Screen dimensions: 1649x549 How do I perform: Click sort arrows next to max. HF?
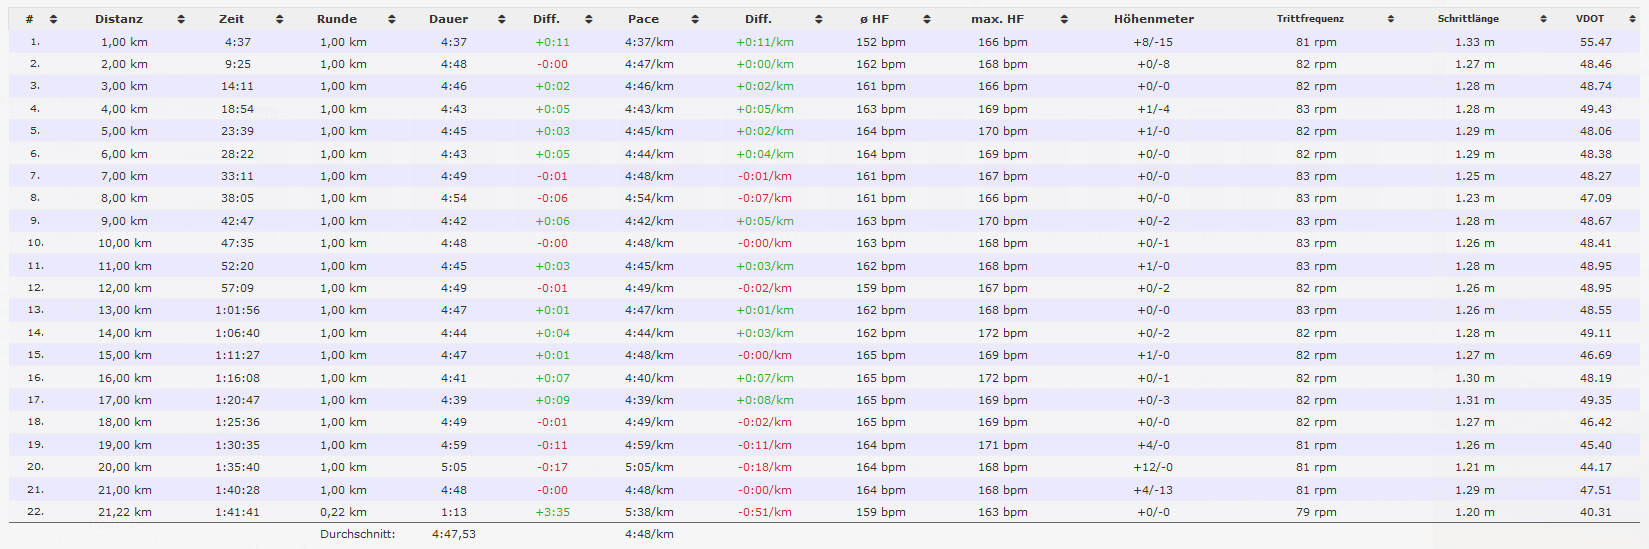(1064, 19)
